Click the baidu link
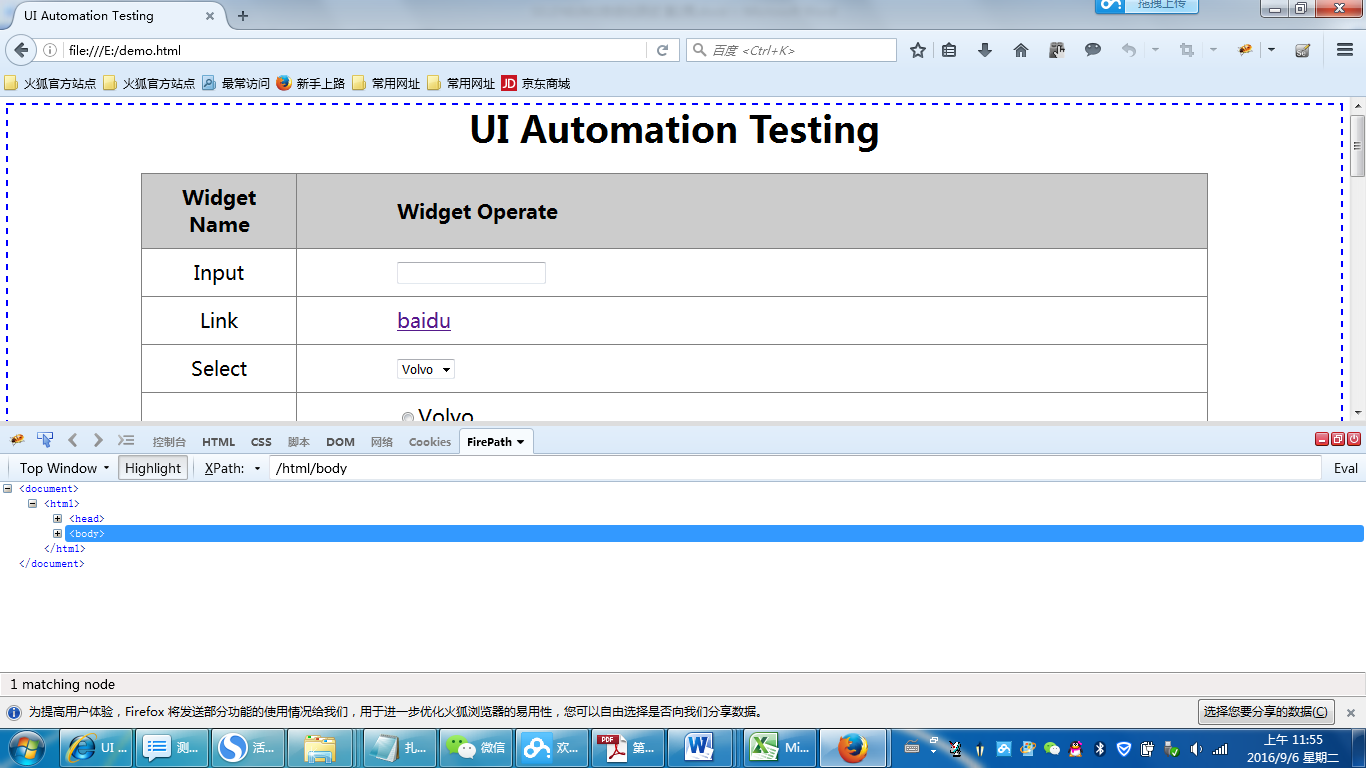The height and width of the screenshot is (768, 1366). tap(424, 321)
